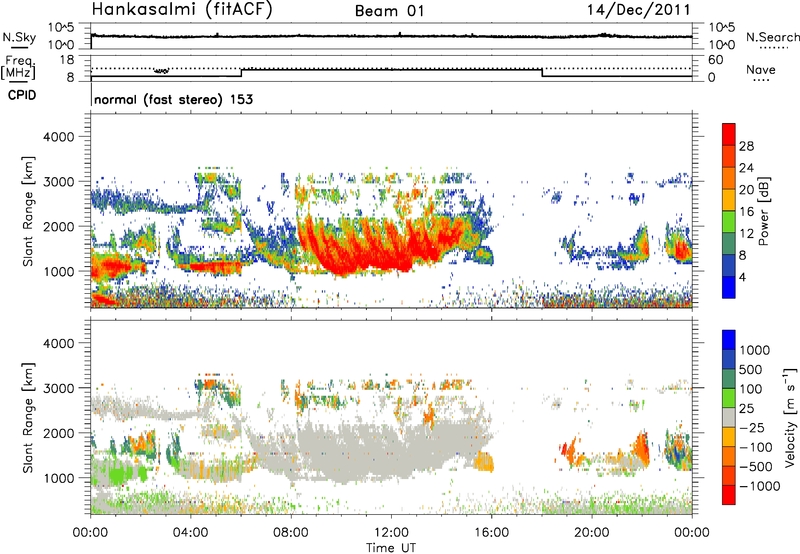Click the '16:00' time axis tick label
Screen dimensions: 800x554
(491, 533)
